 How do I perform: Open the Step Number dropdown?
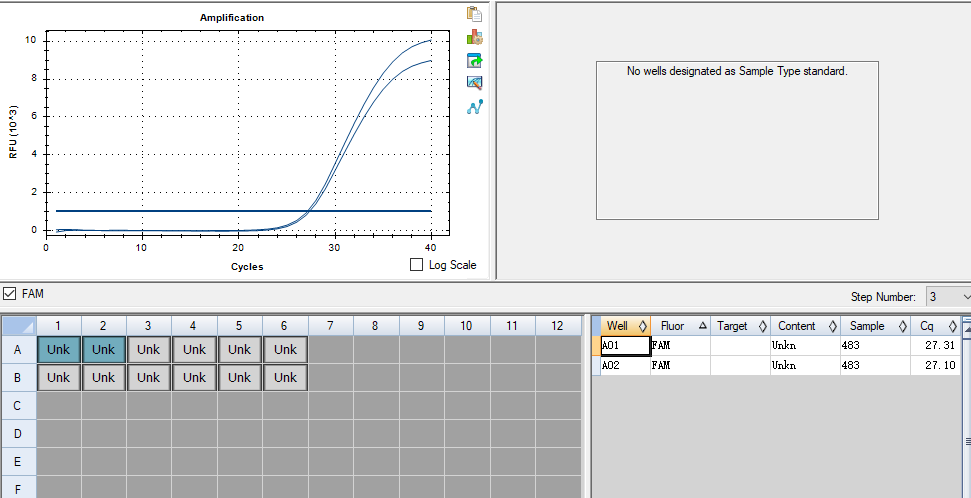[947, 297]
